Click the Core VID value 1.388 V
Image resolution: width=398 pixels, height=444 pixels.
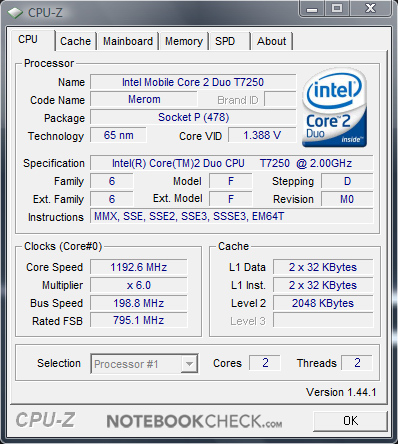262,135
